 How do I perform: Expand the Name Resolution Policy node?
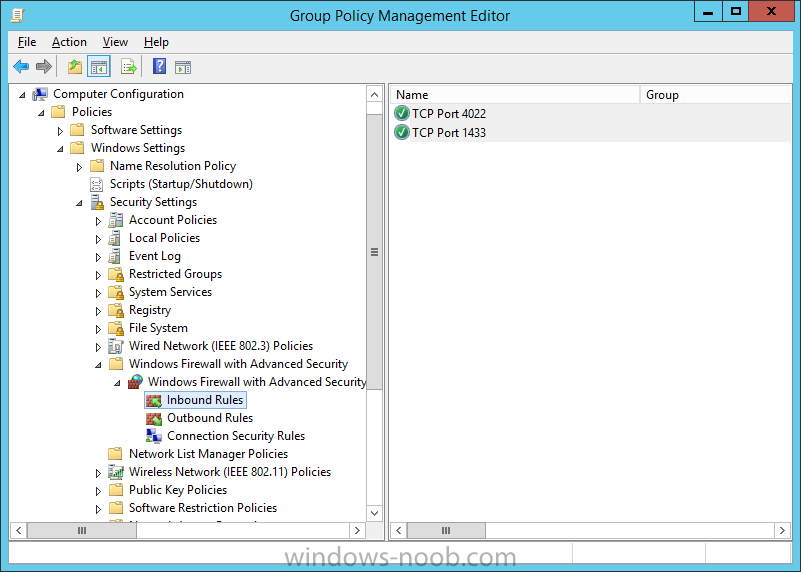coord(79,167)
